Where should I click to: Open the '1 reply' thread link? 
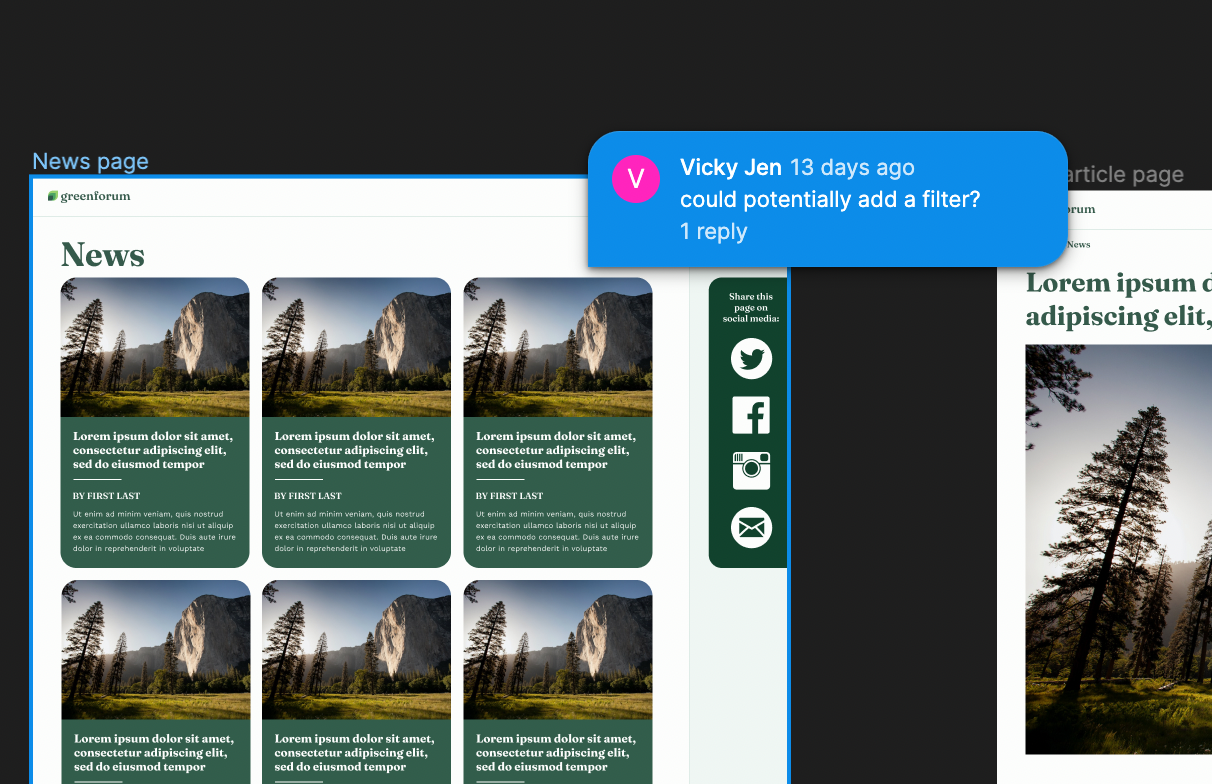(713, 231)
